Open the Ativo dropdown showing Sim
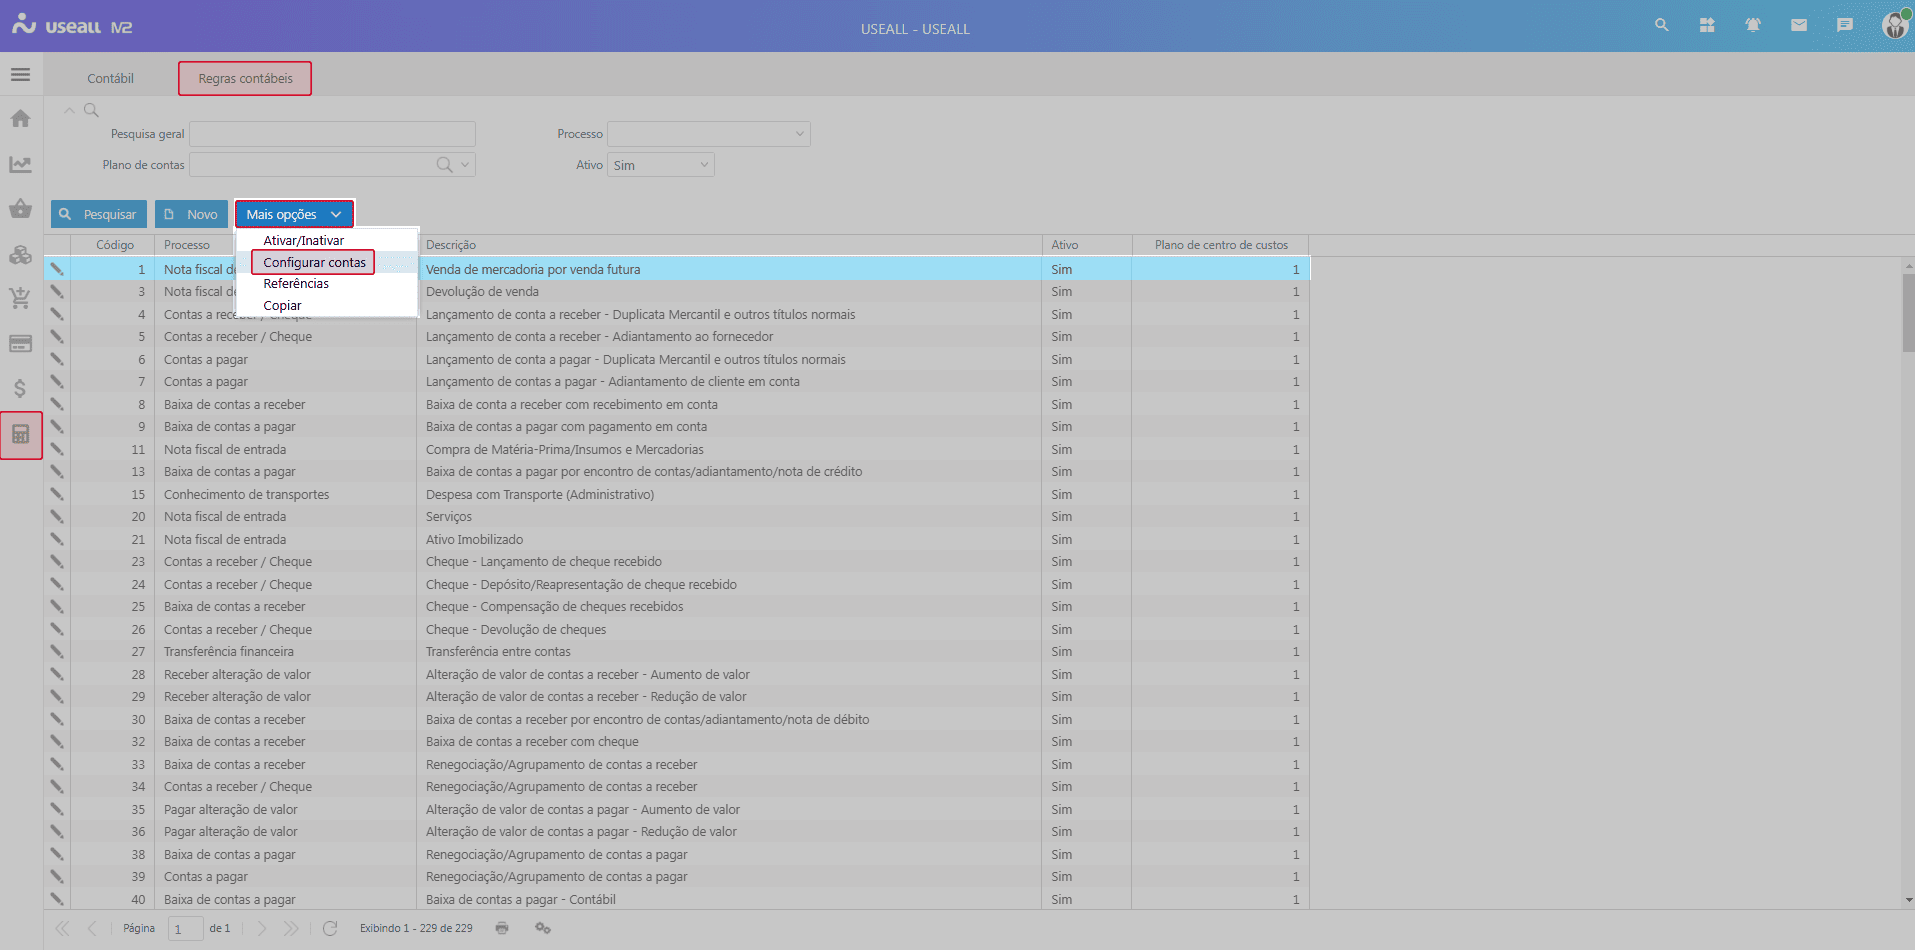This screenshot has height=950, width=1915. pyautogui.click(x=660, y=164)
